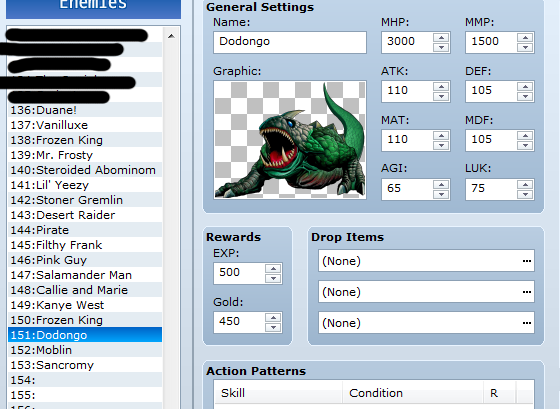Click the enemy list scroll-up arrow
560x409 pixels.
tap(171, 36)
